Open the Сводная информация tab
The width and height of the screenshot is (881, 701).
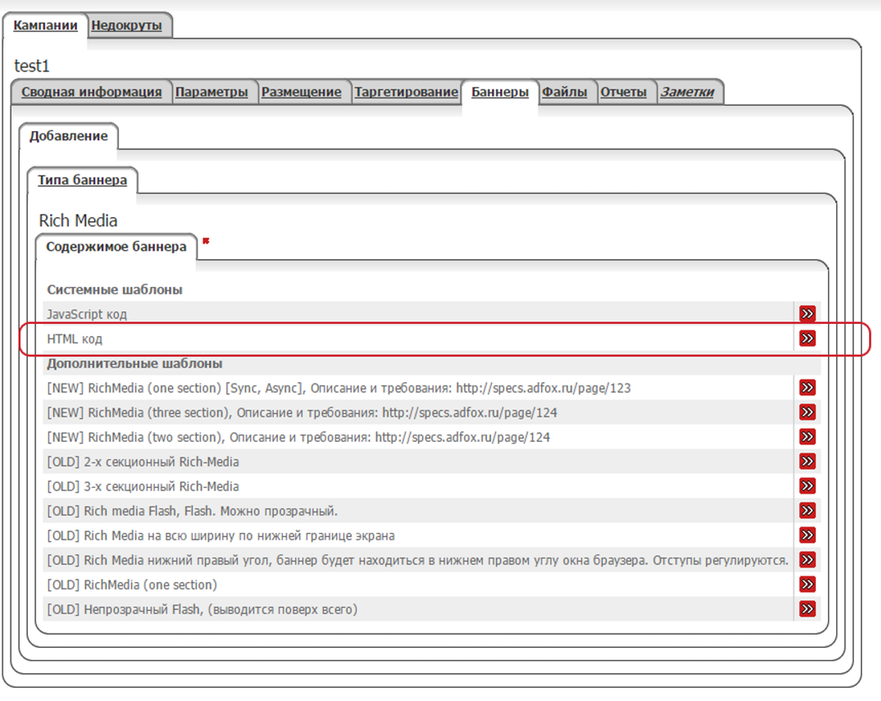click(92, 92)
